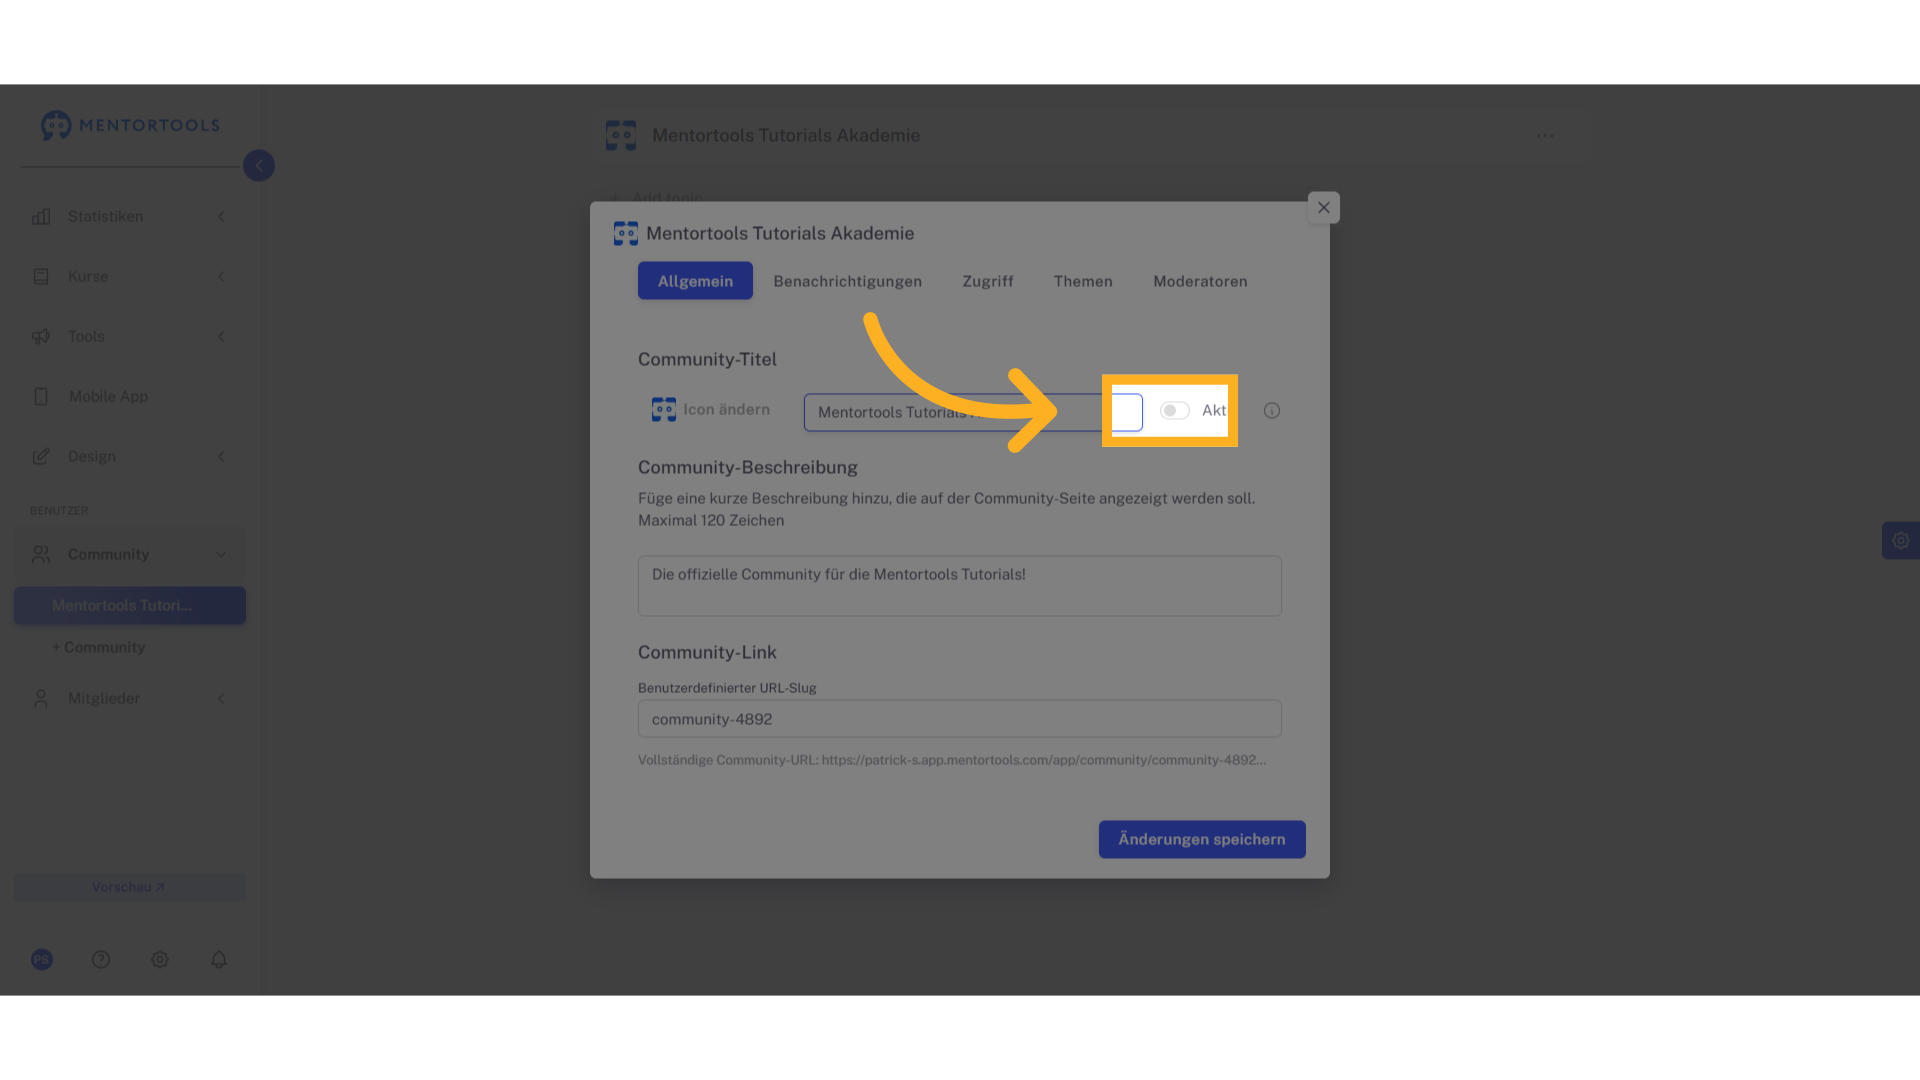Open notifications bell icon
The image size is (1920, 1080).
click(219, 960)
